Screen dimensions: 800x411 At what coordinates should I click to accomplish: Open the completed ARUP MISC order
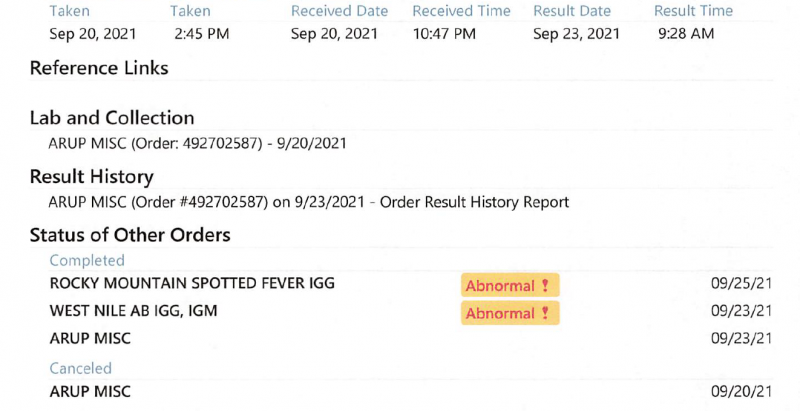(90, 339)
